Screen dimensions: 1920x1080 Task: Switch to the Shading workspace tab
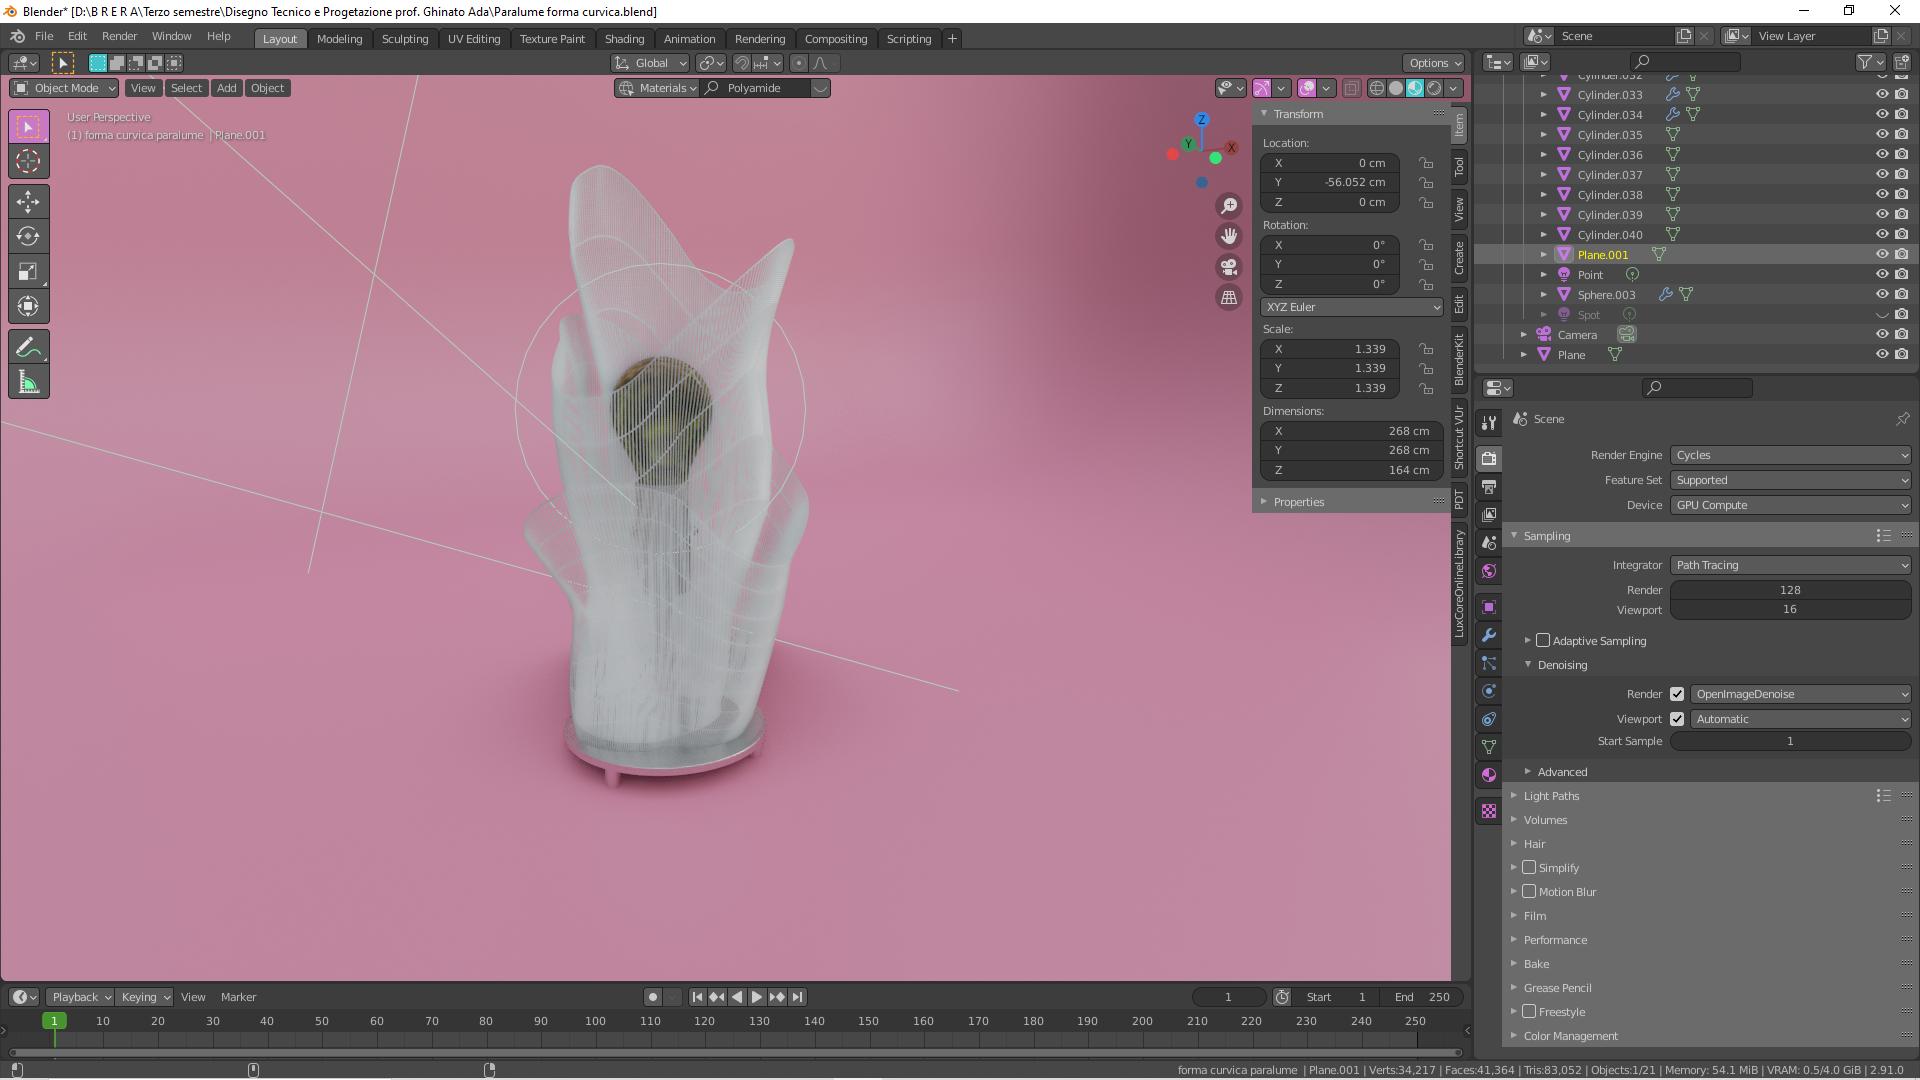pos(624,39)
